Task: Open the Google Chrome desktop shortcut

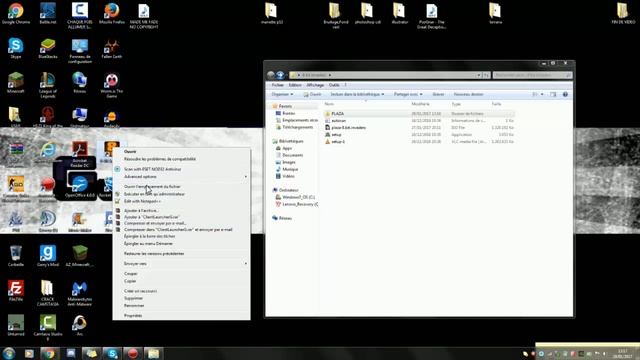Action: pos(16,13)
